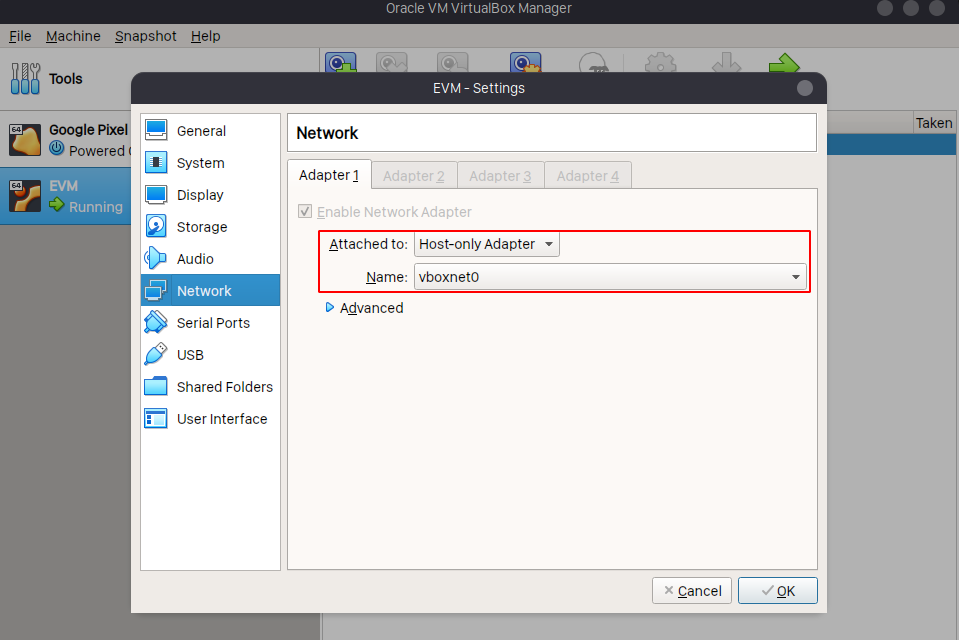The width and height of the screenshot is (959, 640).
Task: Select the running EVM virtual machine
Action: [64, 195]
